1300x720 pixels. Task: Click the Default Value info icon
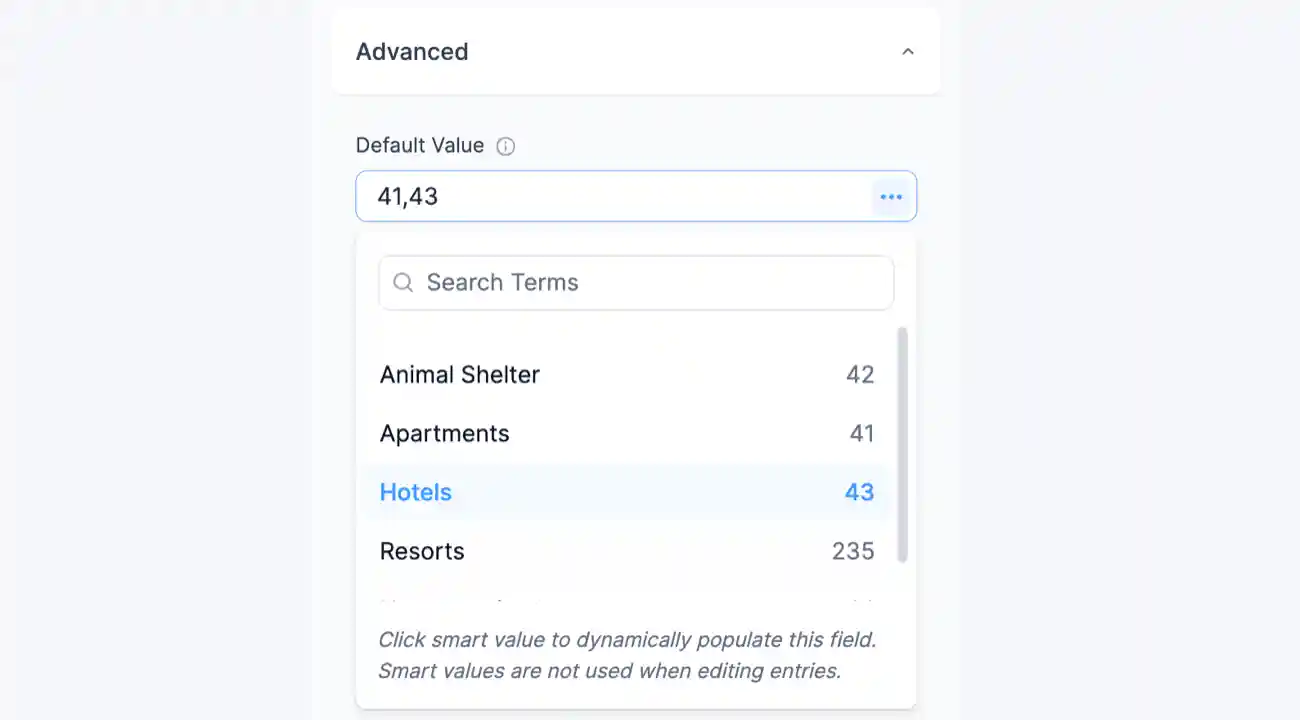coord(505,146)
